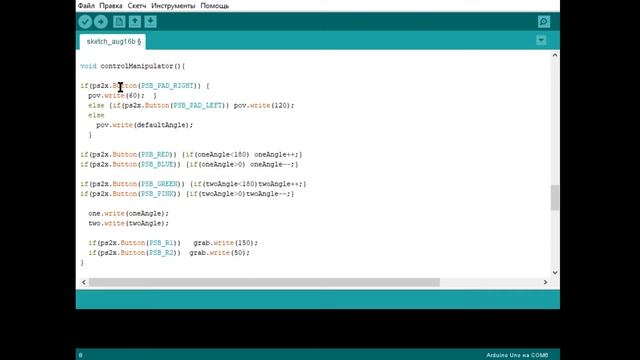Screen dimensions: 640x360
Task: Click 'pov.write(120);' statement
Action: pyautogui.click(x=264, y=105)
